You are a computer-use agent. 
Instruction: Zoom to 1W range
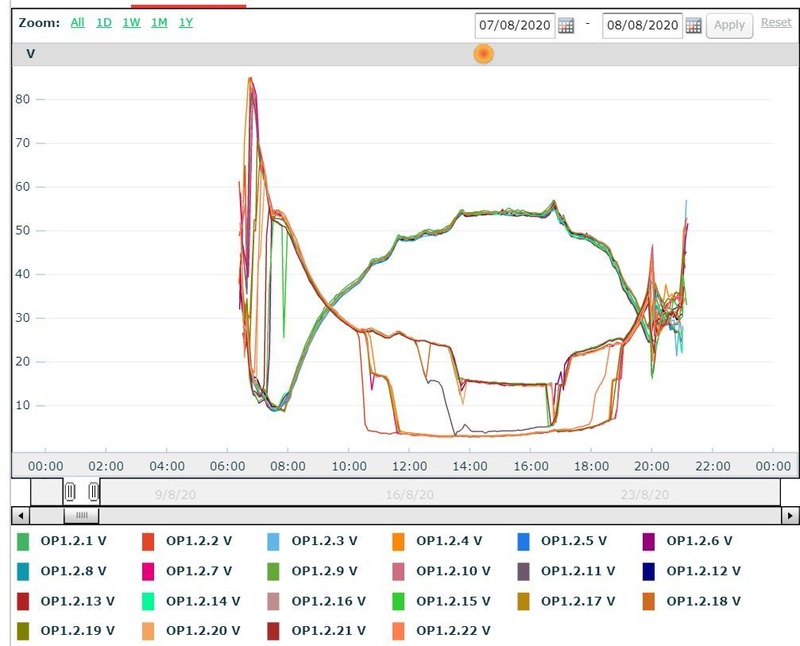(132, 22)
